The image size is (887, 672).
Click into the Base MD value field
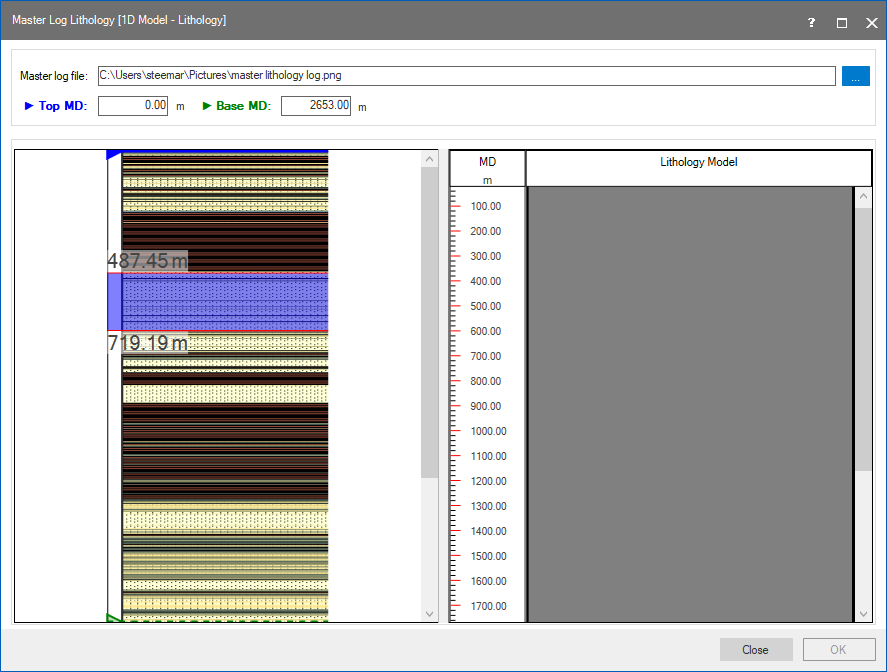coord(316,106)
